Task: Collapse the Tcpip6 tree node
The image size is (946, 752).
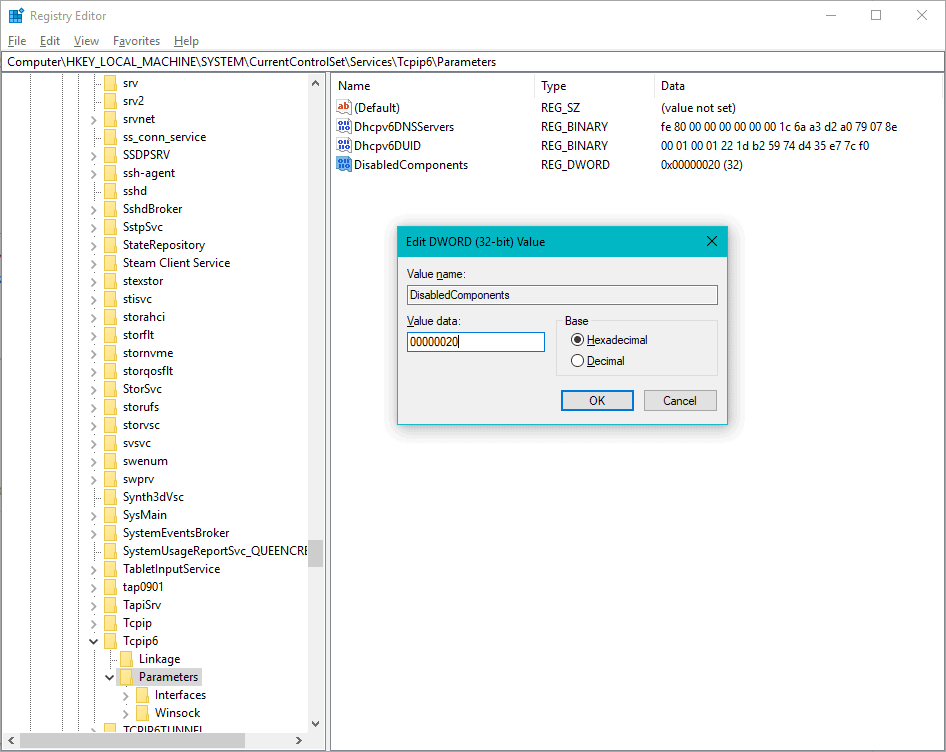Action: pyautogui.click(x=94, y=641)
